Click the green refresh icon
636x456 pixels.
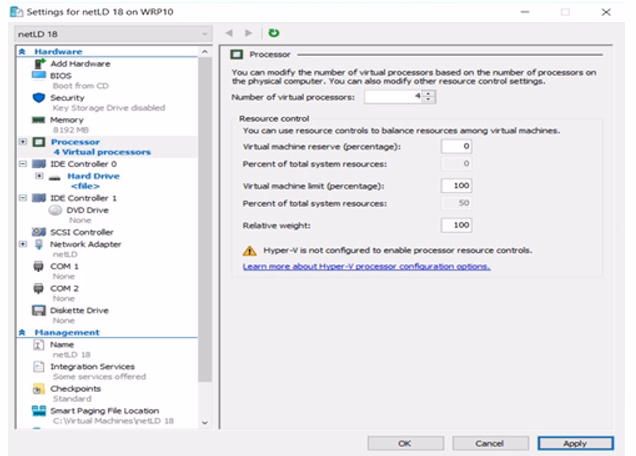(274, 33)
